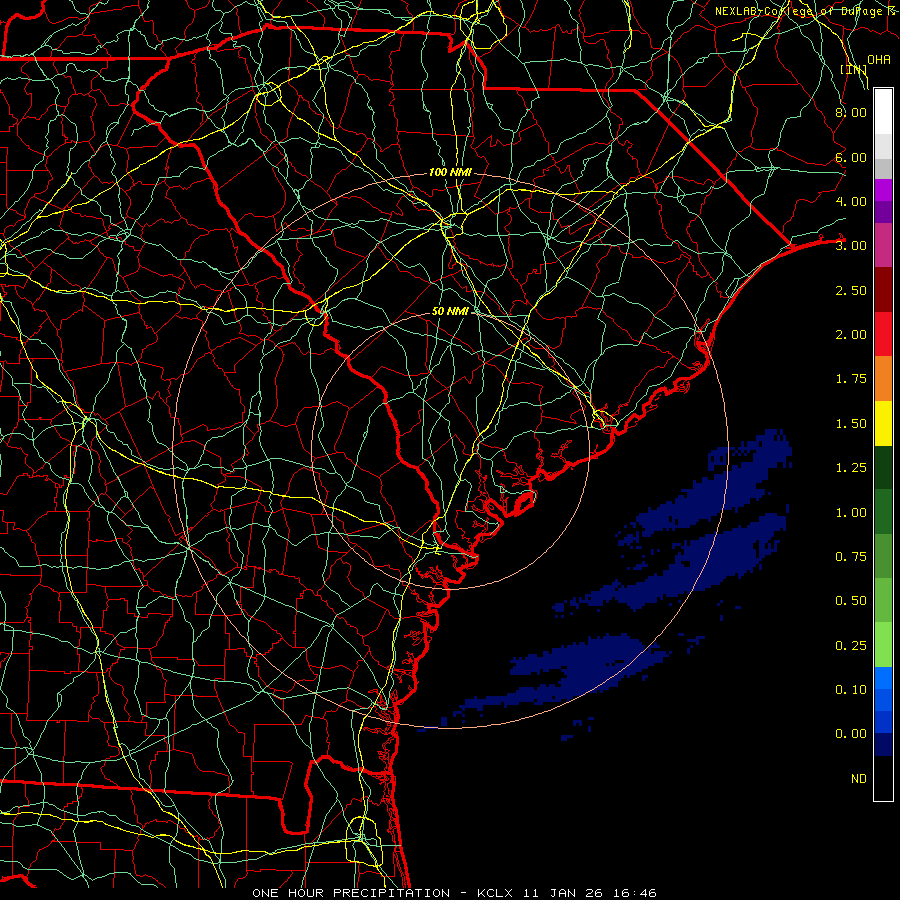Screen dimensions: 900x900
Task: Click the 0.00 legend value
Action: coord(851,734)
